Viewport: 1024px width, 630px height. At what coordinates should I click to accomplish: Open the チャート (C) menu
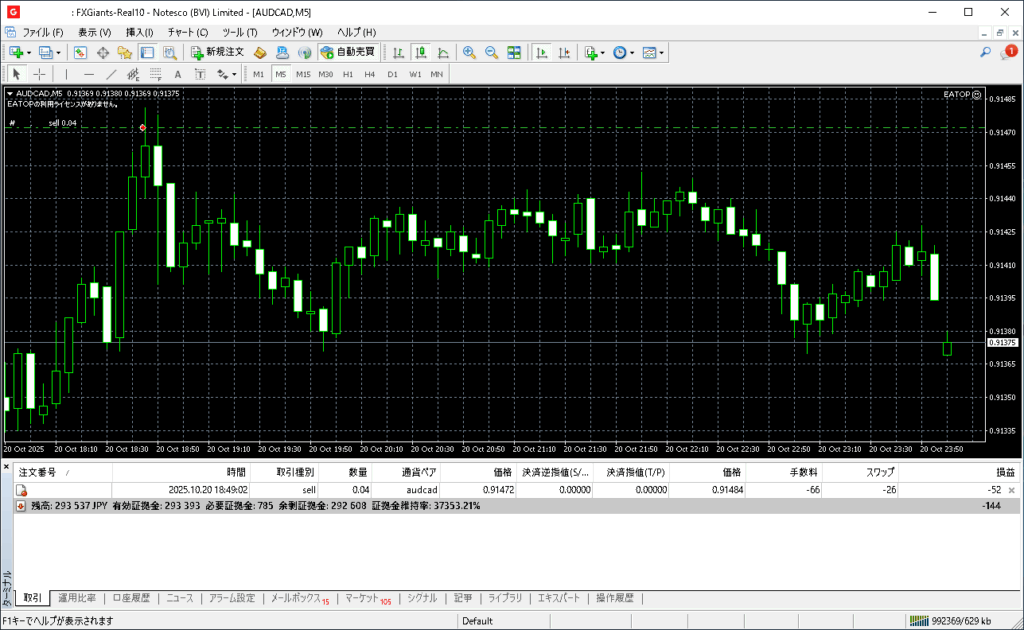187,32
